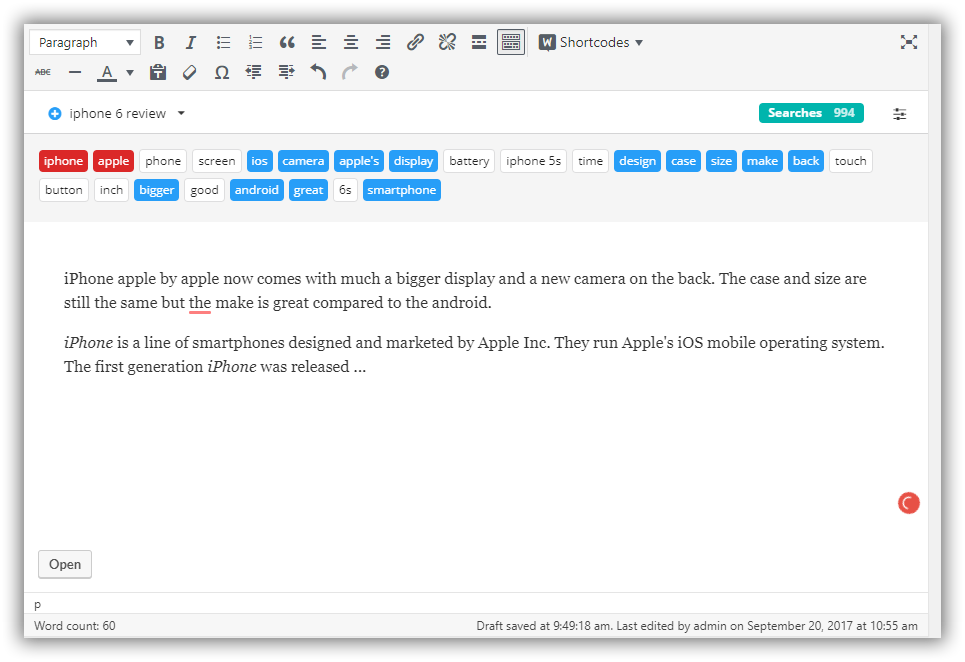Screen dimensions: 965x662
Task: Align text left
Action: (319, 42)
